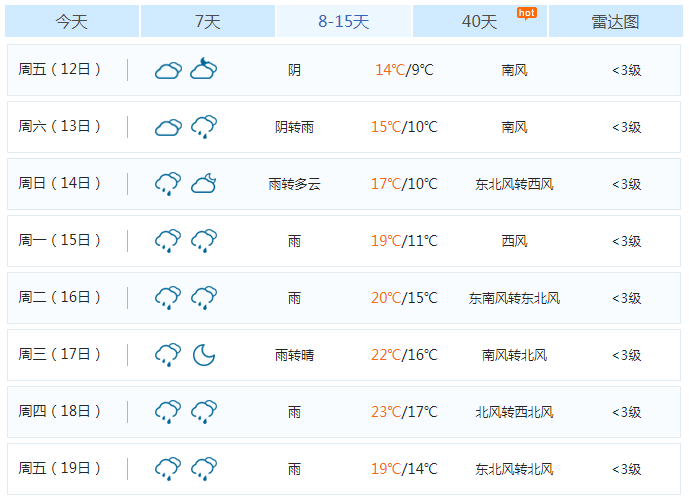Click the orange hot badge on 40天
Viewport: 689px width, 502px height.
click(526, 14)
